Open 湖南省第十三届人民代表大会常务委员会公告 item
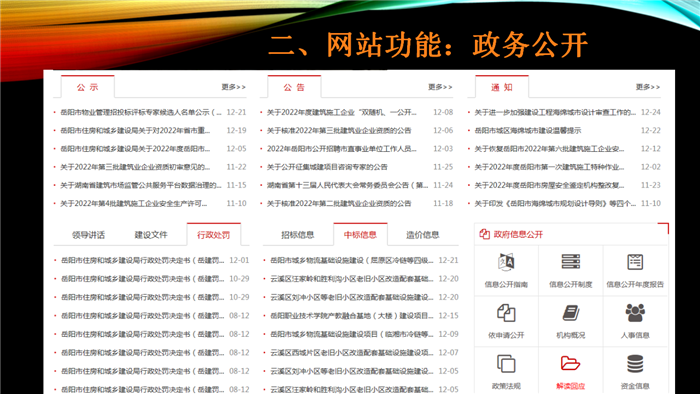This screenshot has height=394, width=700. tap(347, 185)
